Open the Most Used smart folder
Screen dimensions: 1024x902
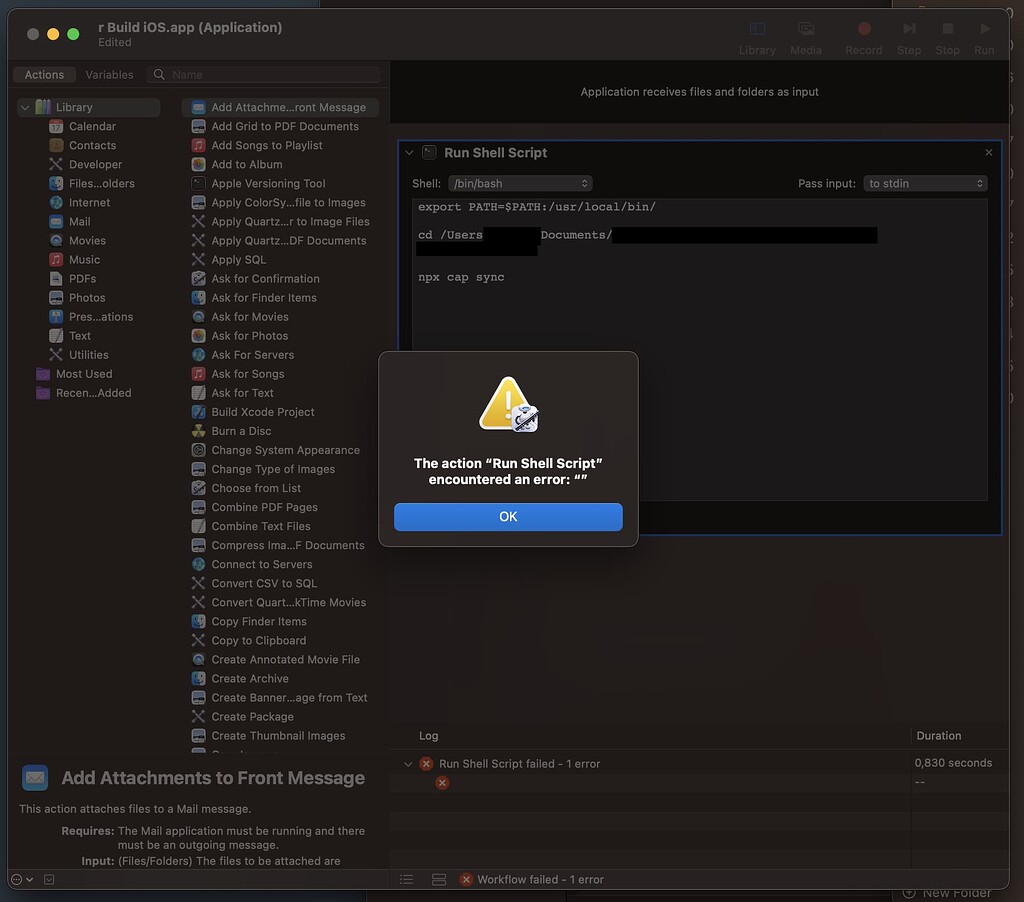[x=84, y=374]
